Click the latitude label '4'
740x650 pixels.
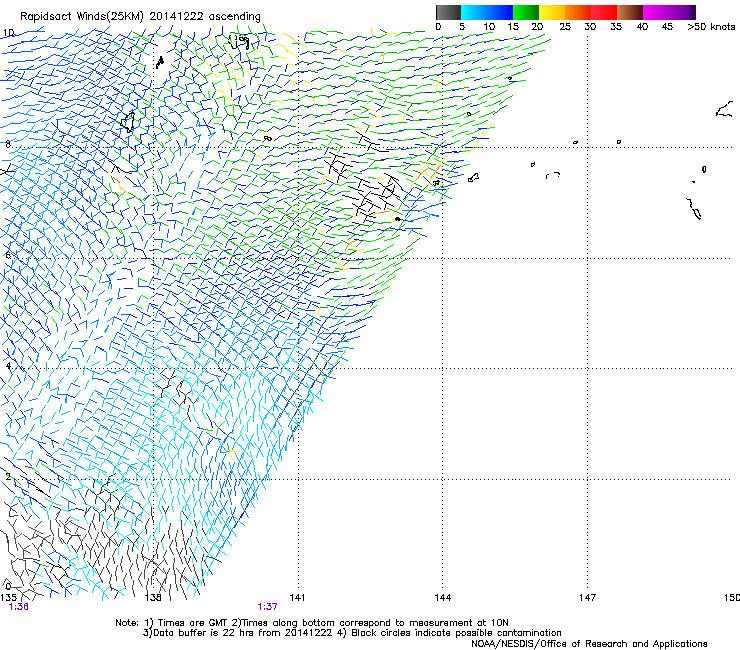[x=8, y=366]
